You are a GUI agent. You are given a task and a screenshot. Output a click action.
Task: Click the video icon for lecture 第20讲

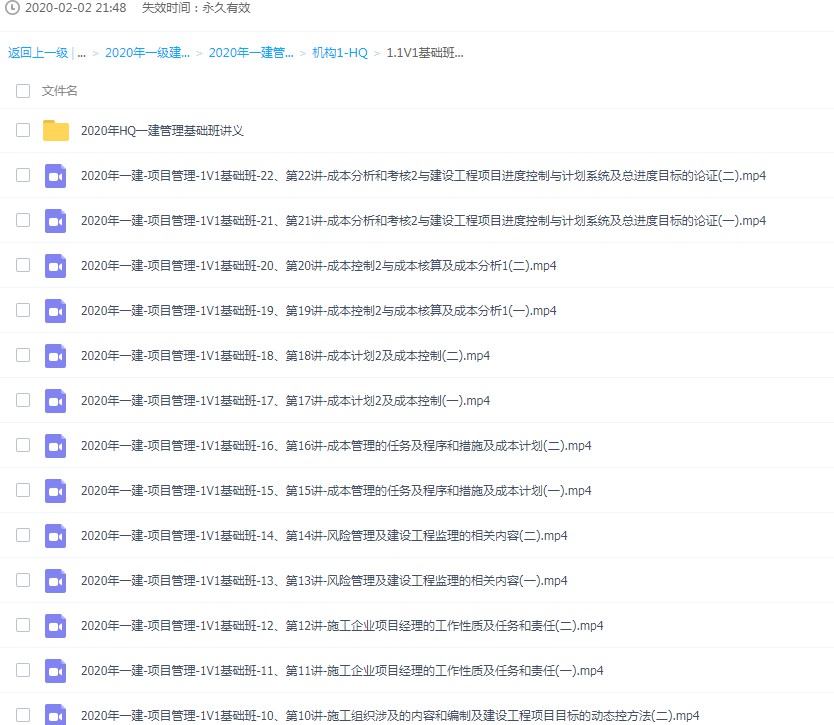point(56,266)
